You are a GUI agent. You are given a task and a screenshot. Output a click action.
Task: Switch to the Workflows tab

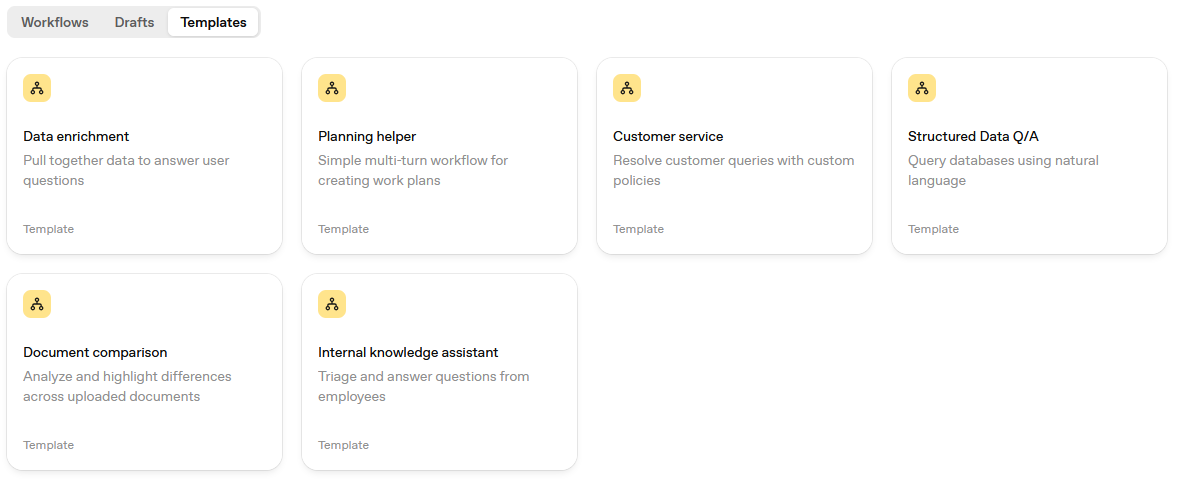[x=55, y=22]
